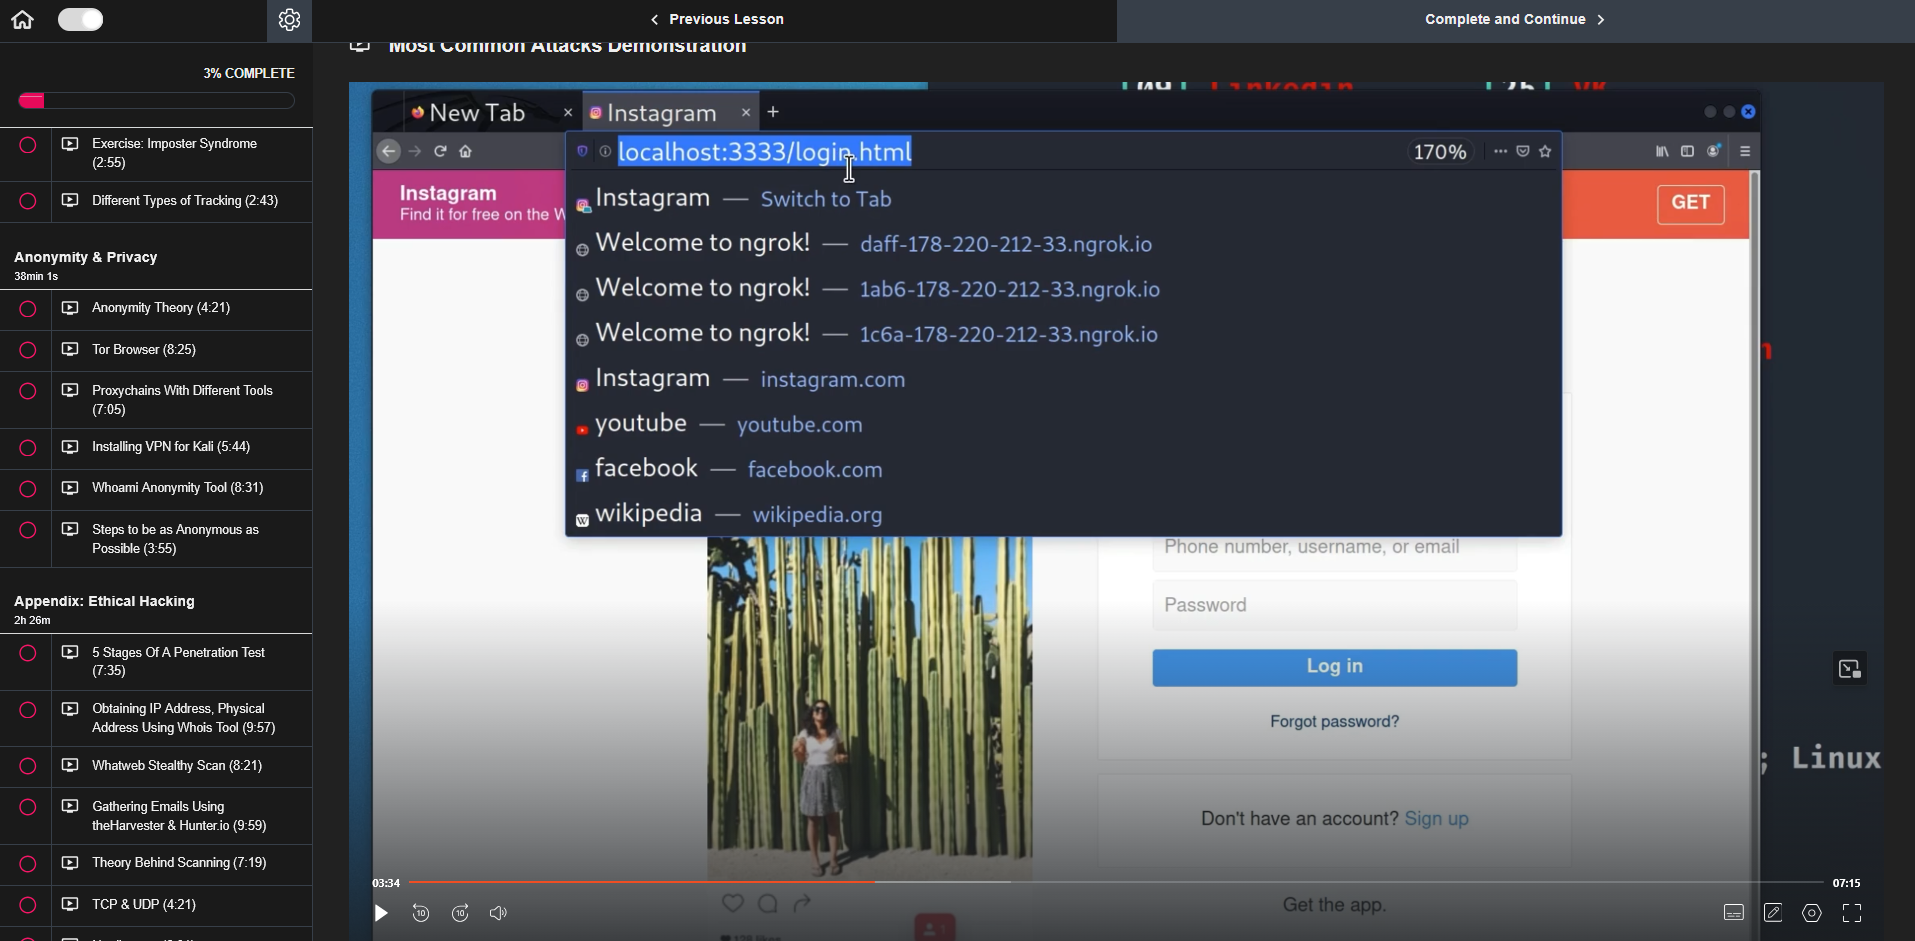Viewport: 1915px width, 941px height.
Task: Go to Previous Lesson
Action: coord(716,19)
